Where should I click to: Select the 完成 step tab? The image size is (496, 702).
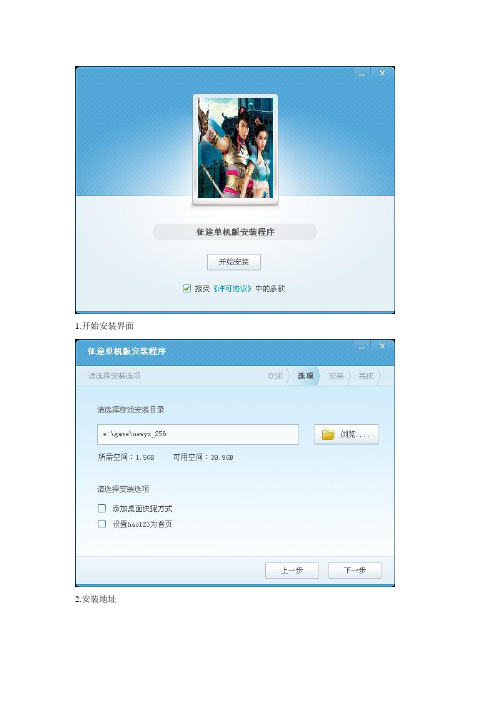point(366,376)
